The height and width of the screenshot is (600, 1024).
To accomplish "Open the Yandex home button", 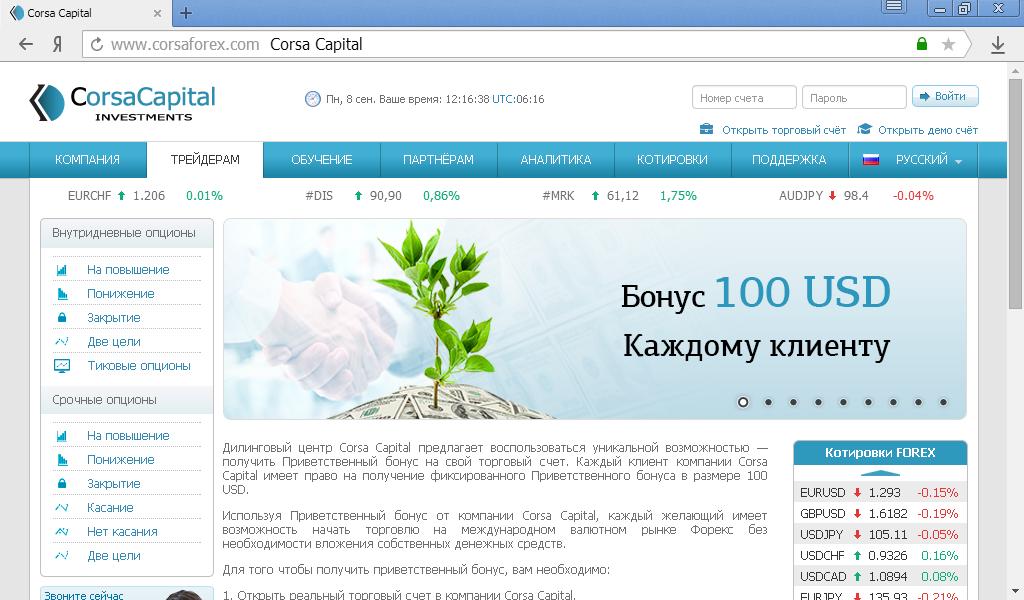I will click(x=57, y=44).
